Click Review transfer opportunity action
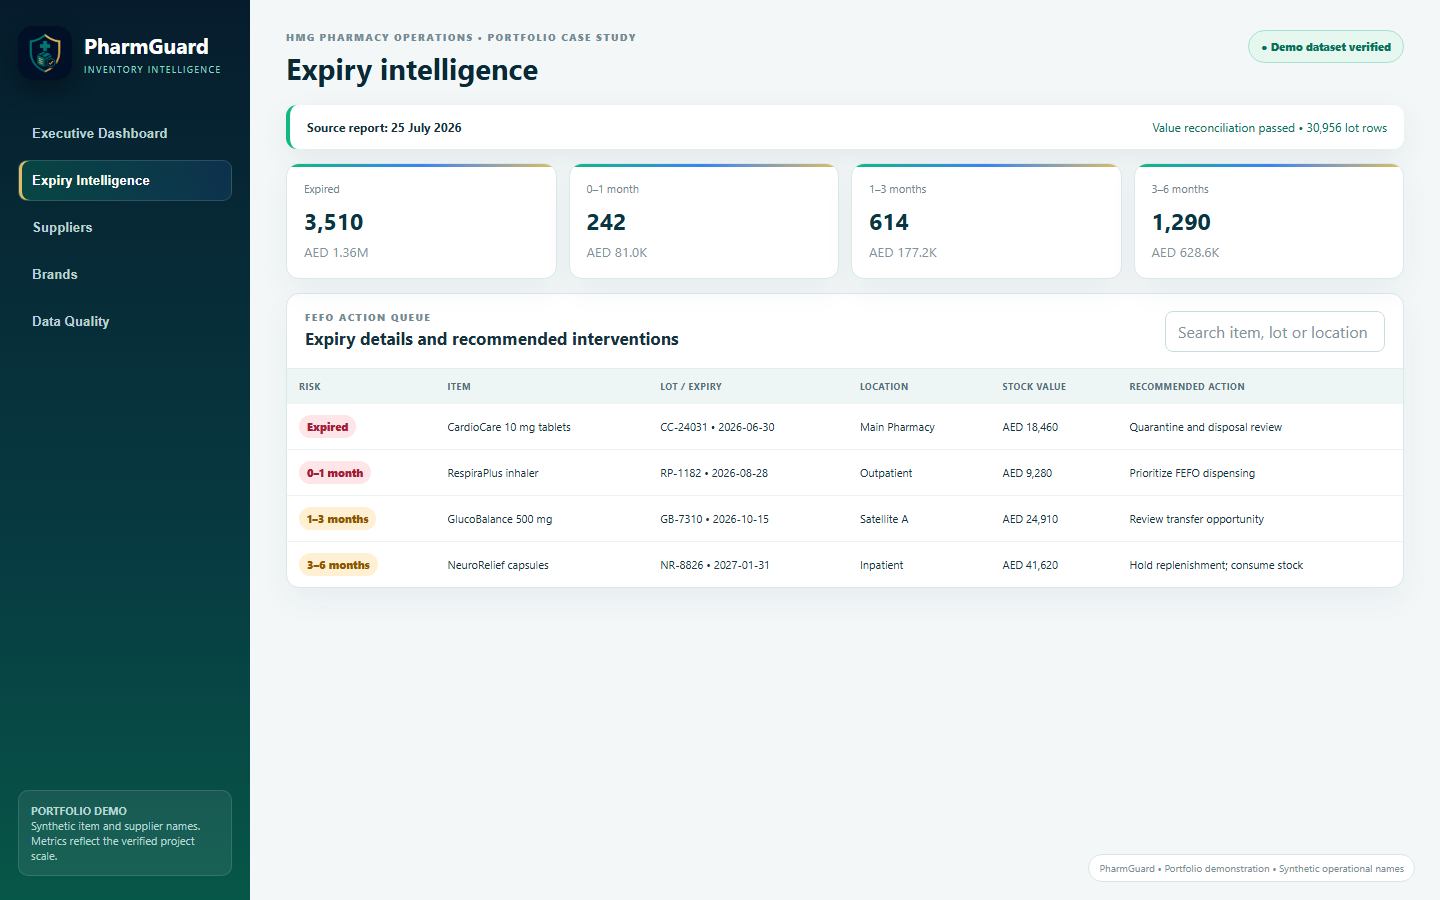This screenshot has width=1440, height=900. tap(1196, 519)
